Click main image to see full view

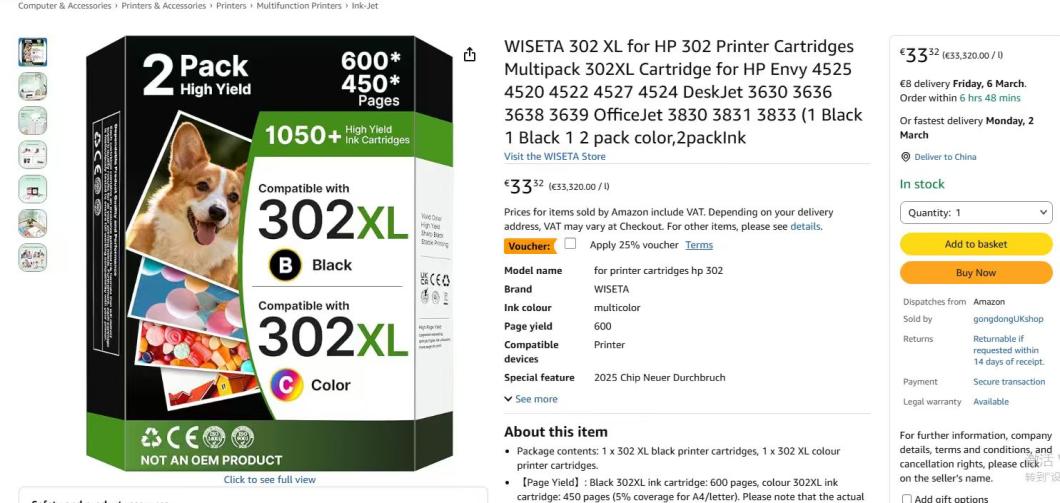[270, 479]
